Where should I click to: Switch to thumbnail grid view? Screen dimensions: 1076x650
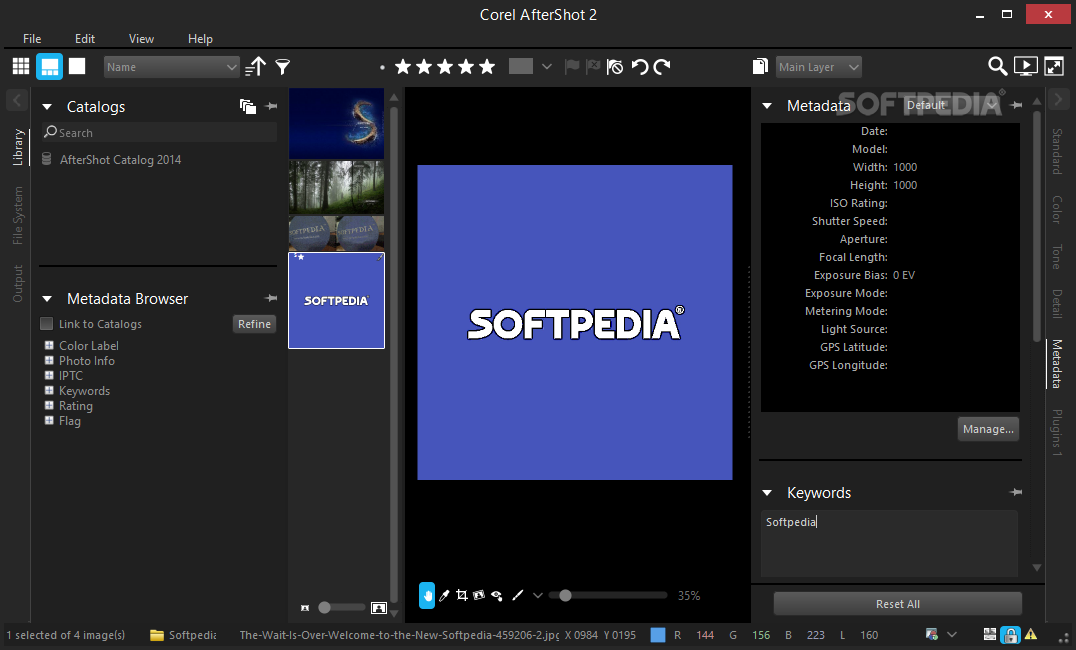coord(21,66)
